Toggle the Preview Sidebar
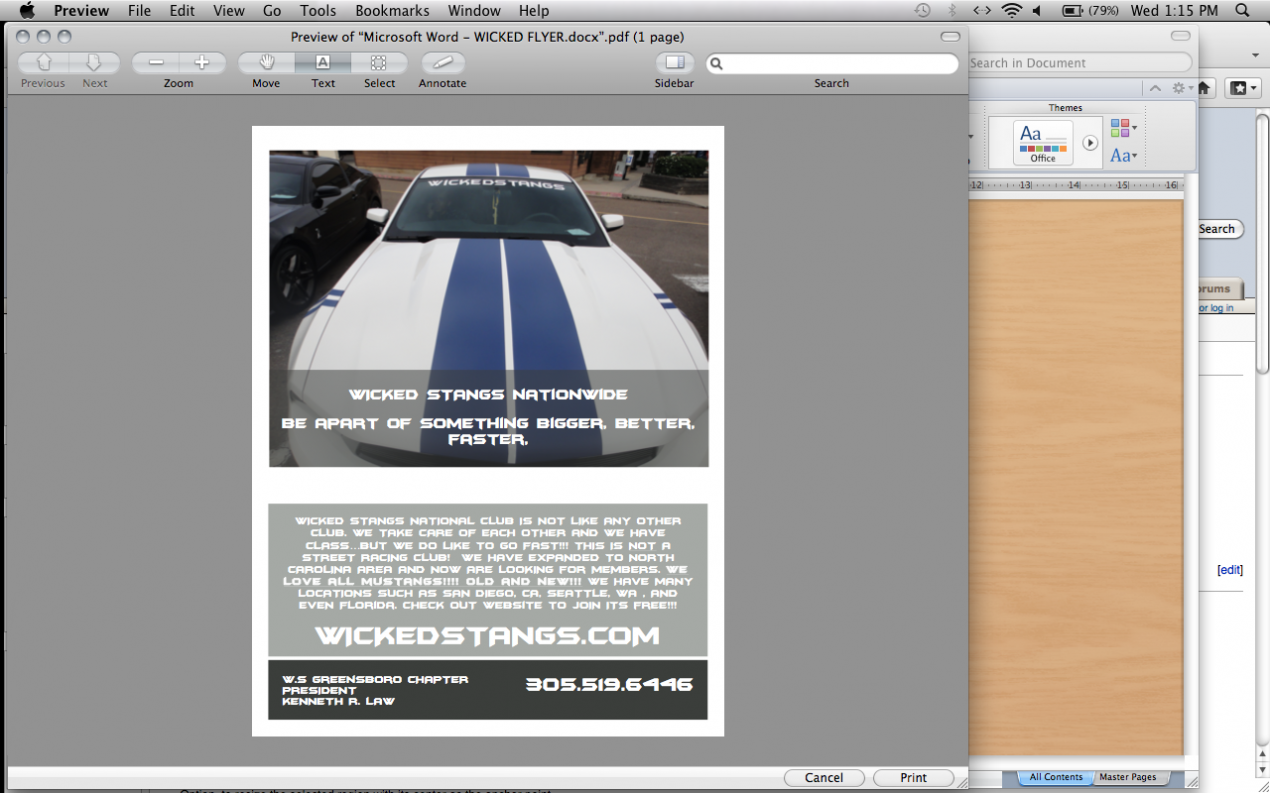The height and width of the screenshot is (793, 1270). [674, 63]
